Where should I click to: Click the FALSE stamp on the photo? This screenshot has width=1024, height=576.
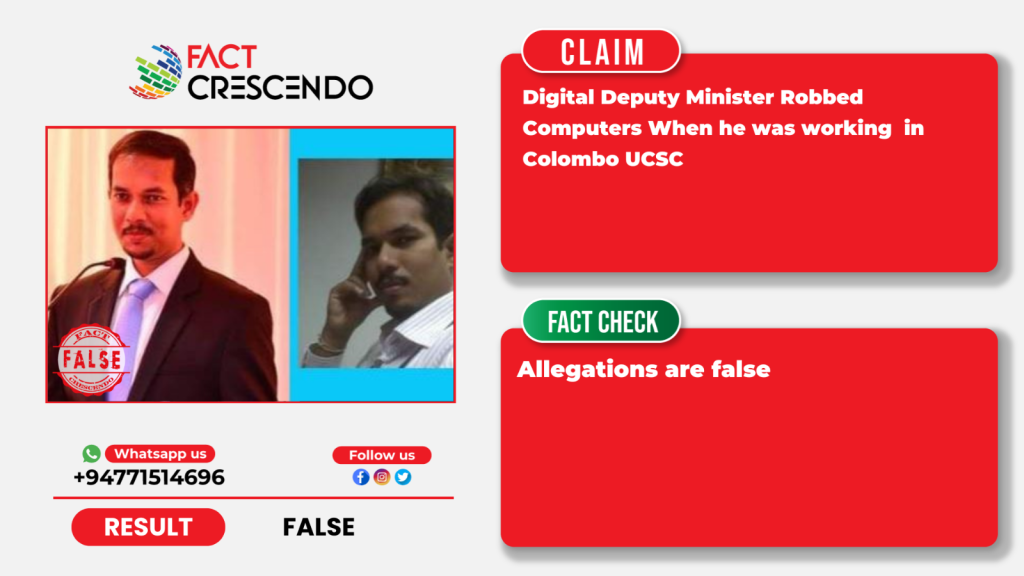[x=91, y=360]
